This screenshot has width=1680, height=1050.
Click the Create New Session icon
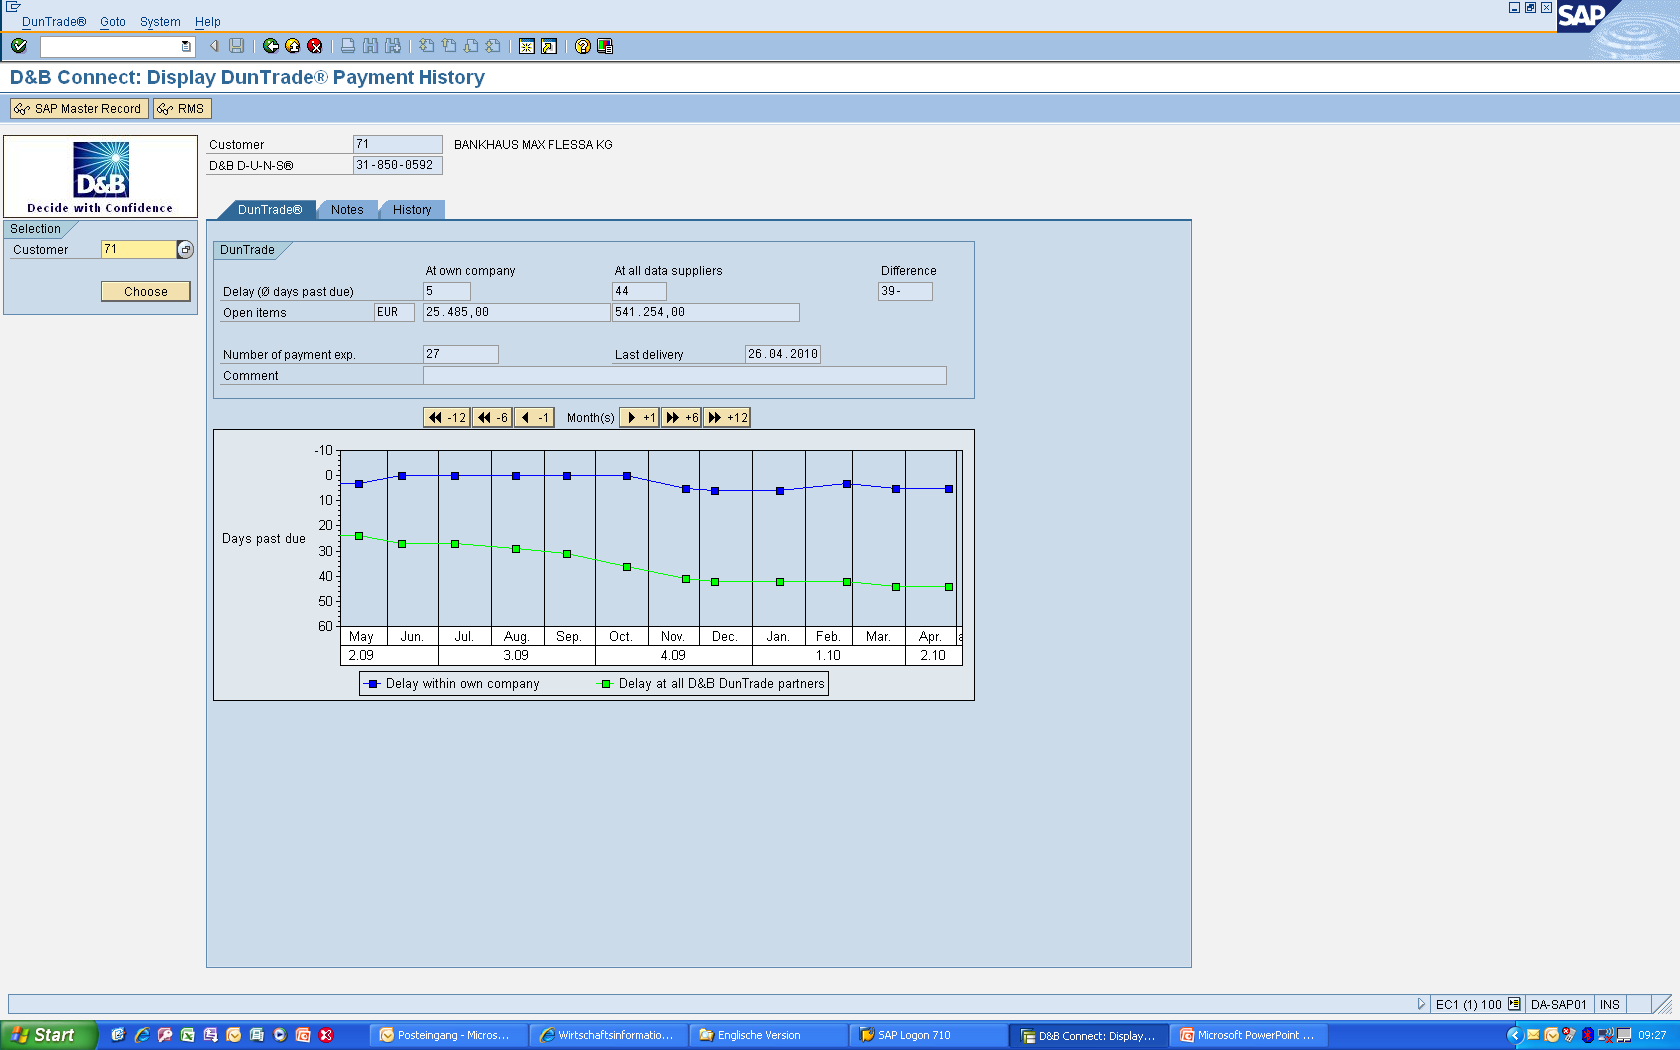[x=527, y=46]
